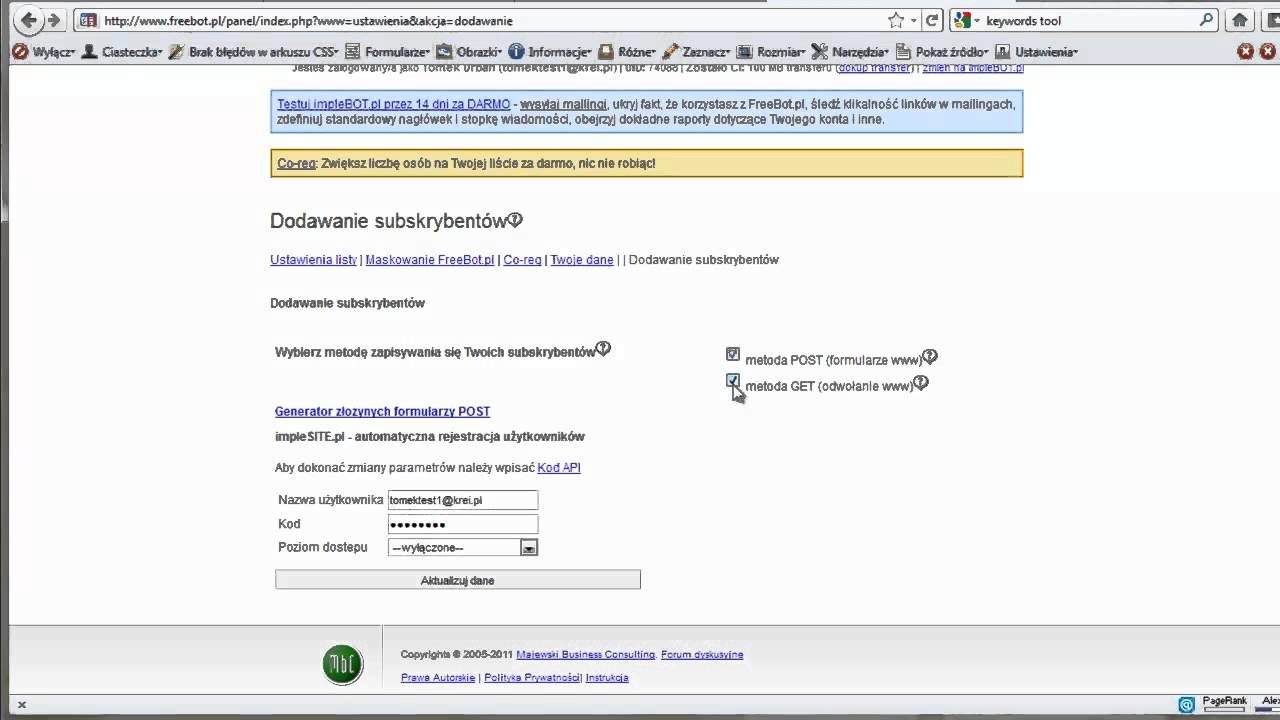The image size is (1280, 720).
Task: Open Generator złożonych formularzy POST link
Action: [382, 411]
